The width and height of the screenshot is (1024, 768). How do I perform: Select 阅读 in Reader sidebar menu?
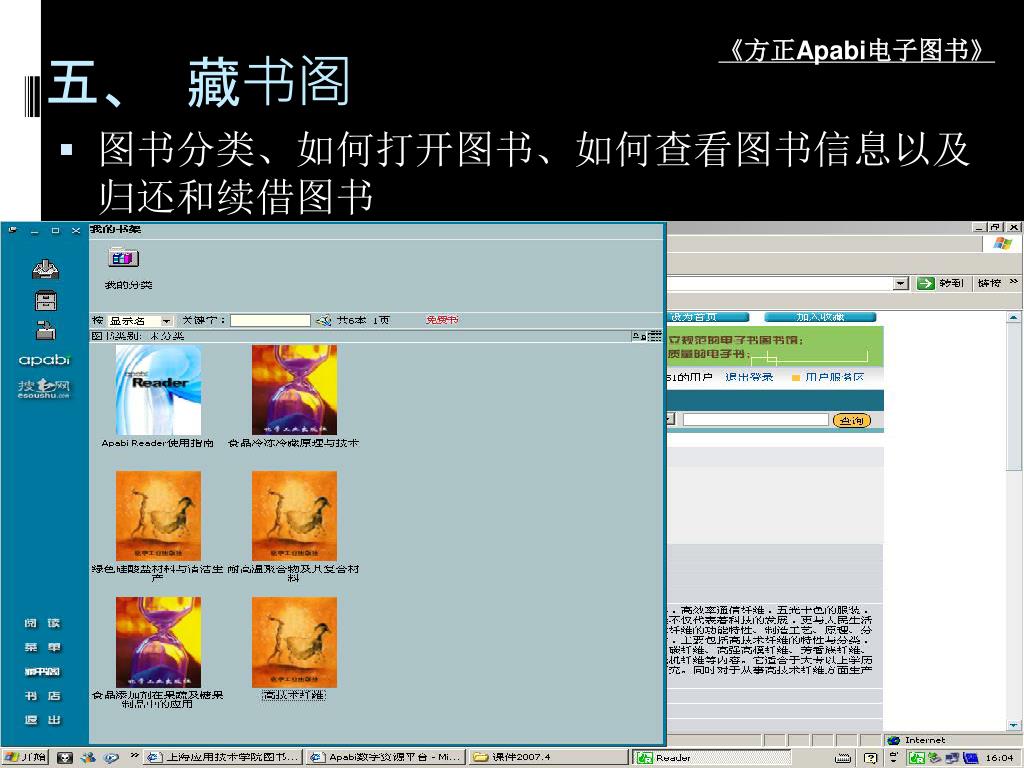point(42,623)
